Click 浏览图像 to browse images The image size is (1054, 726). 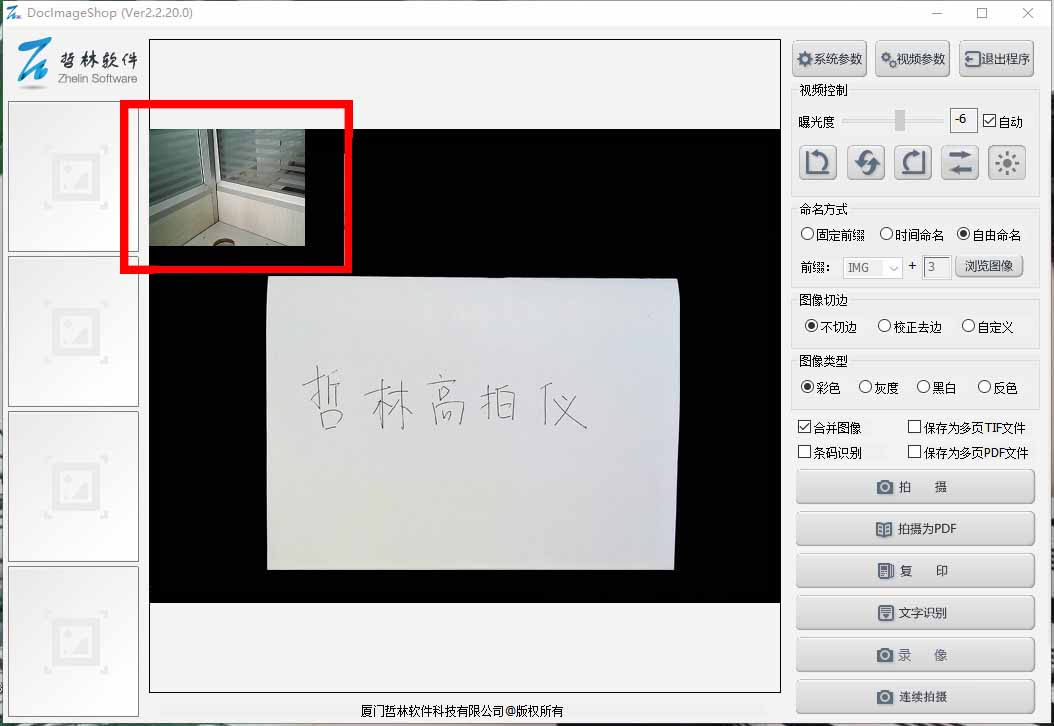click(988, 266)
